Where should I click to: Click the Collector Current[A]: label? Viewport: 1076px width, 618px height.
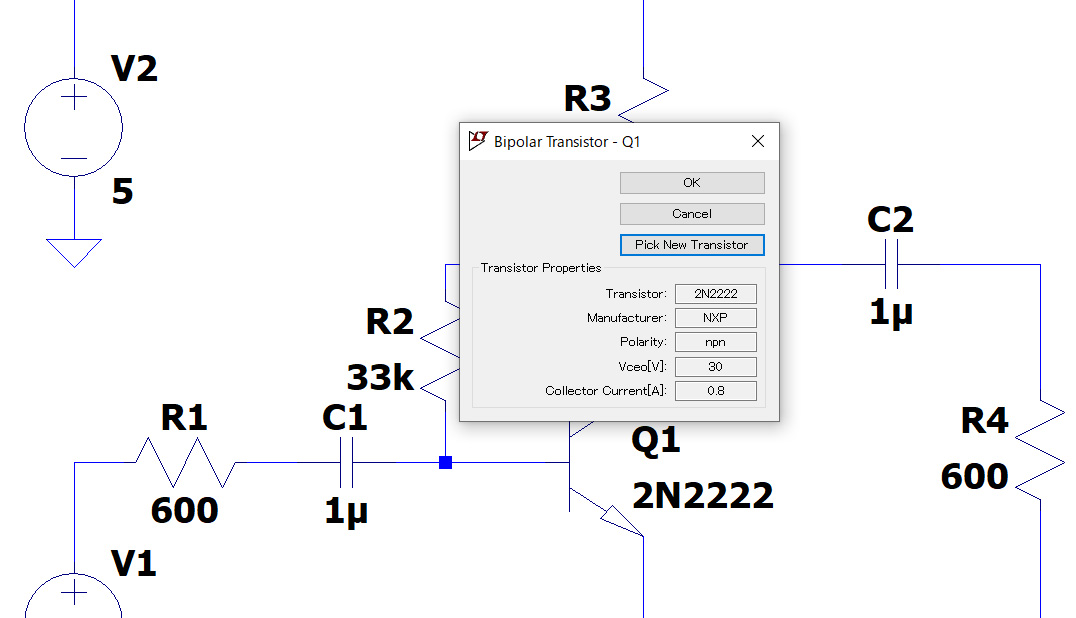[x=606, y=390]
